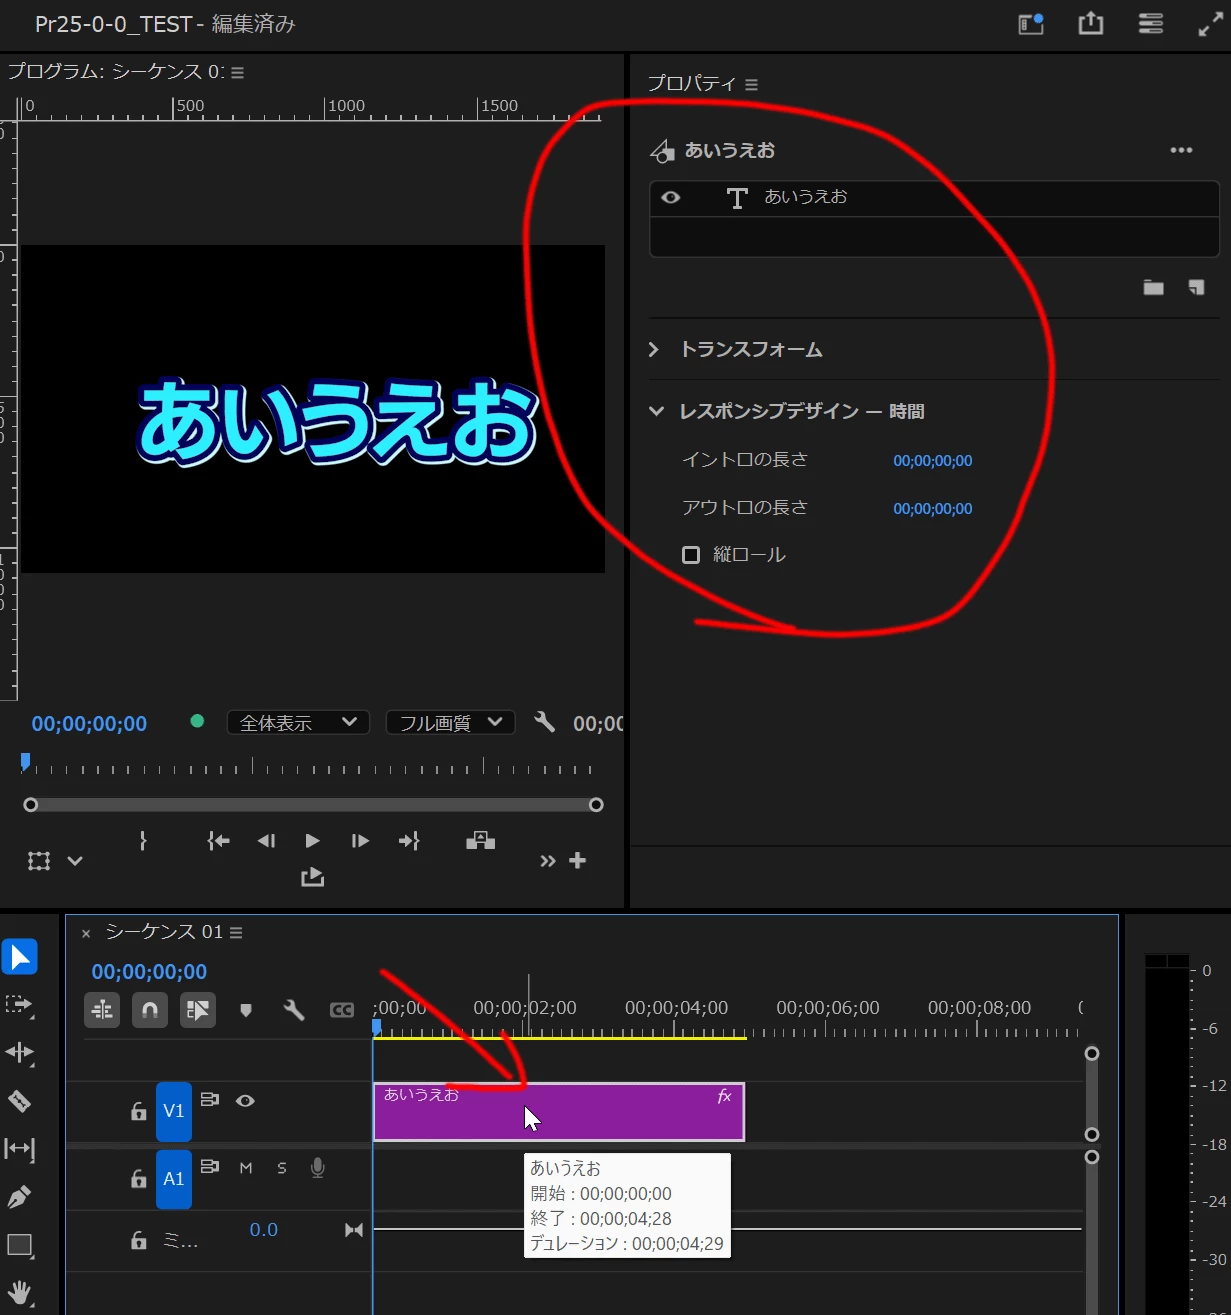Step back one frame
Image resolution: width=1231 pixels, height=1315 pixels.
click(x=266, y=841)
